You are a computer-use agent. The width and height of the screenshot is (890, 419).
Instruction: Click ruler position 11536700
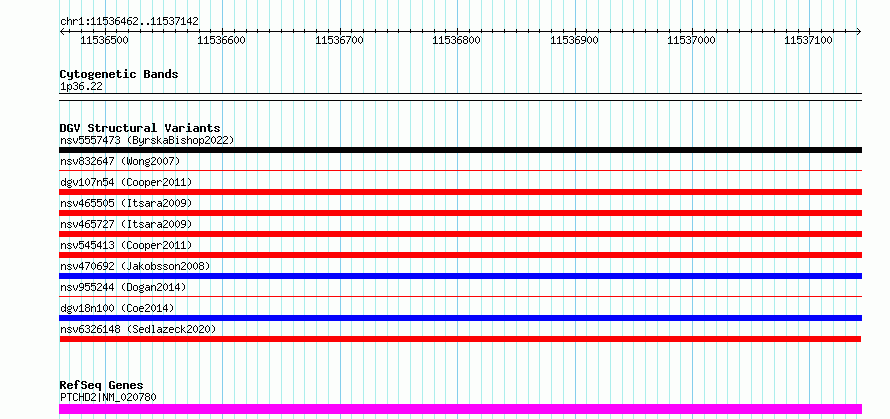point(339,40)
